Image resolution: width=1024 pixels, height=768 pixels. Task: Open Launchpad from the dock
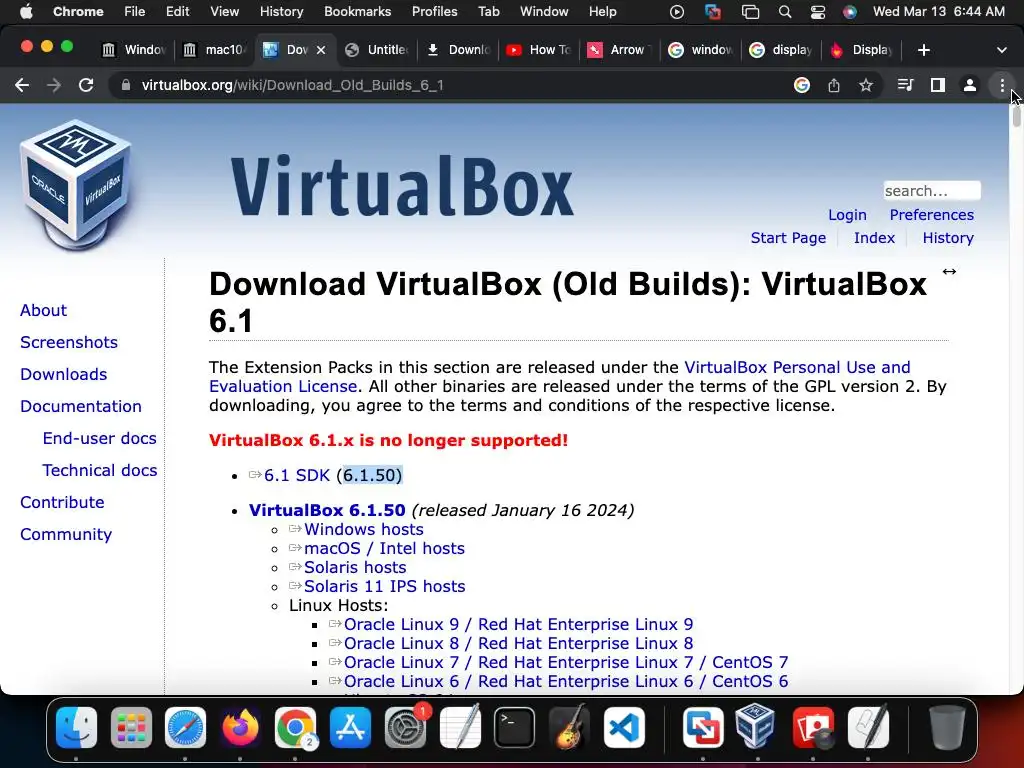[x=131, y=728]
